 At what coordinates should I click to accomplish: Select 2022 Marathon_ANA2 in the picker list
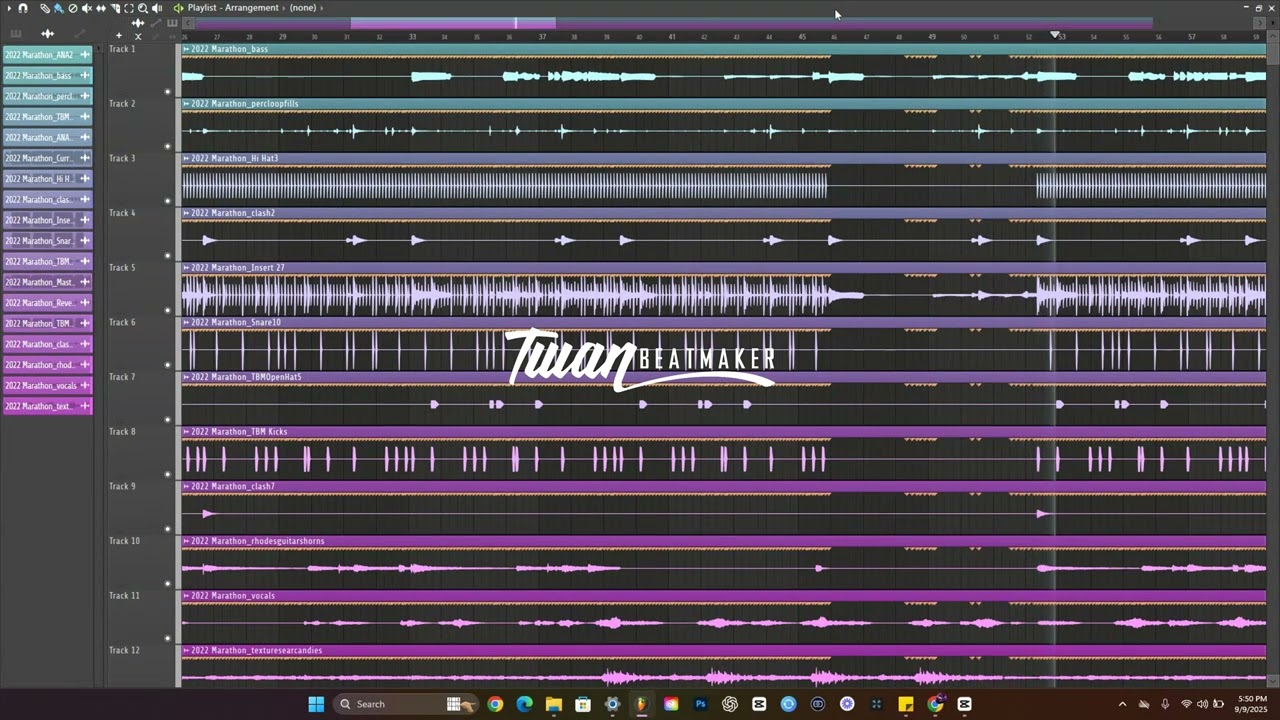click(47, 55)
